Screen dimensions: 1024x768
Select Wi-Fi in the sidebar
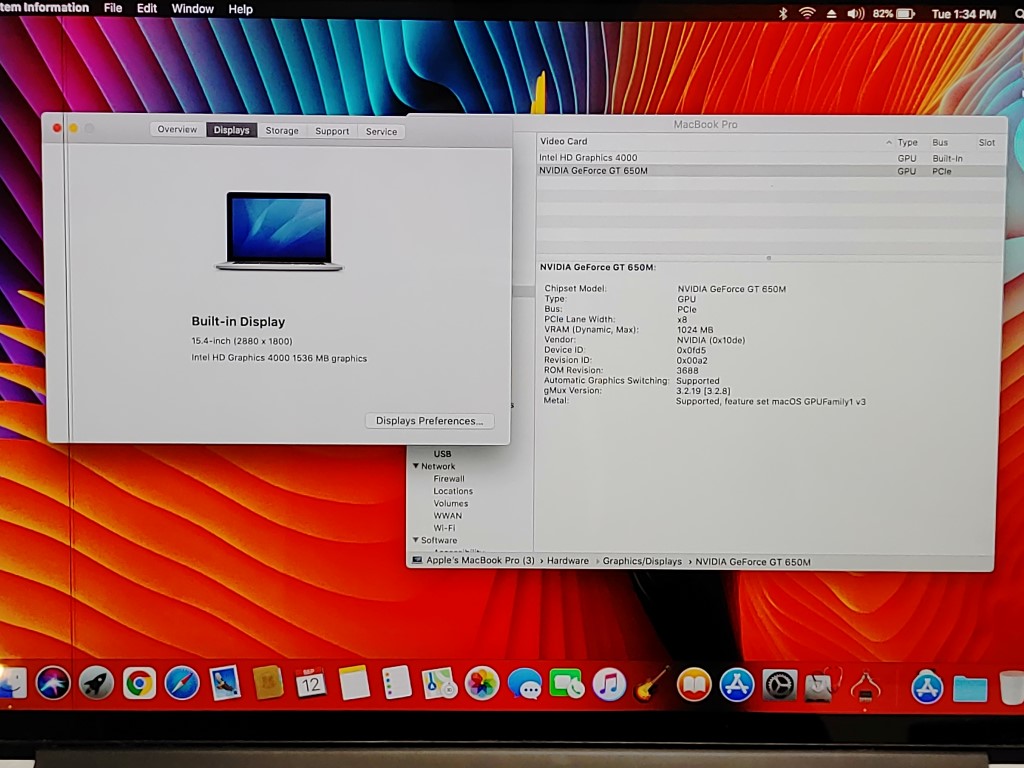pos(444,528)
